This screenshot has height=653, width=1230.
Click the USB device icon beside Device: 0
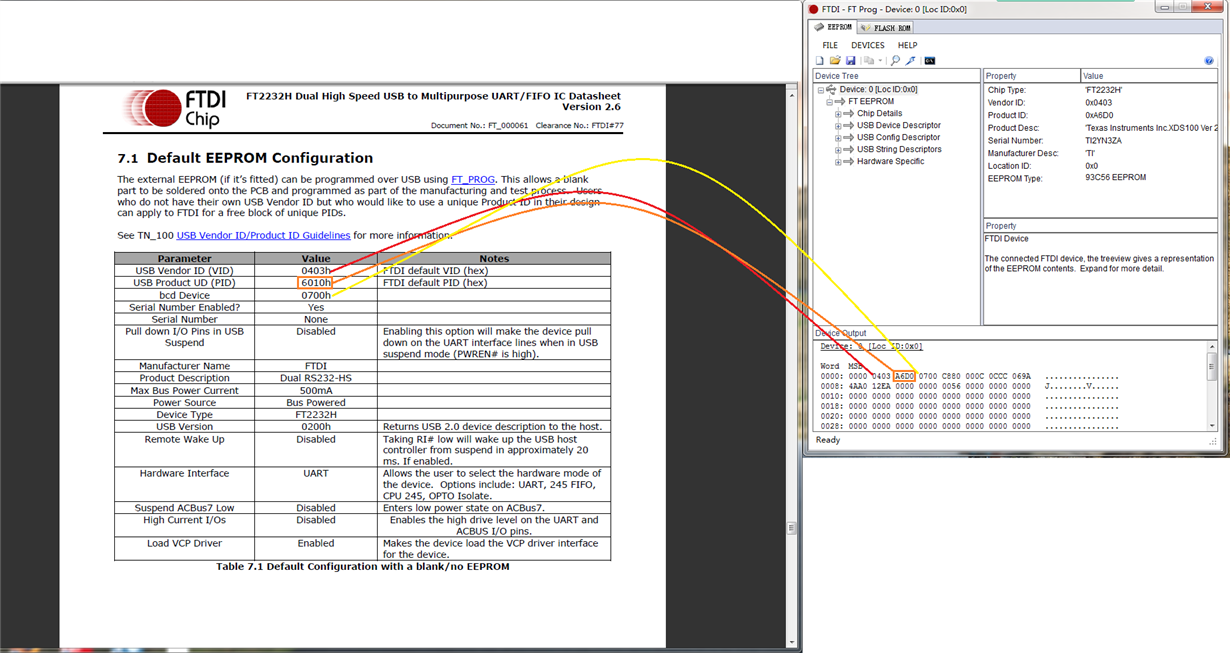831,89
